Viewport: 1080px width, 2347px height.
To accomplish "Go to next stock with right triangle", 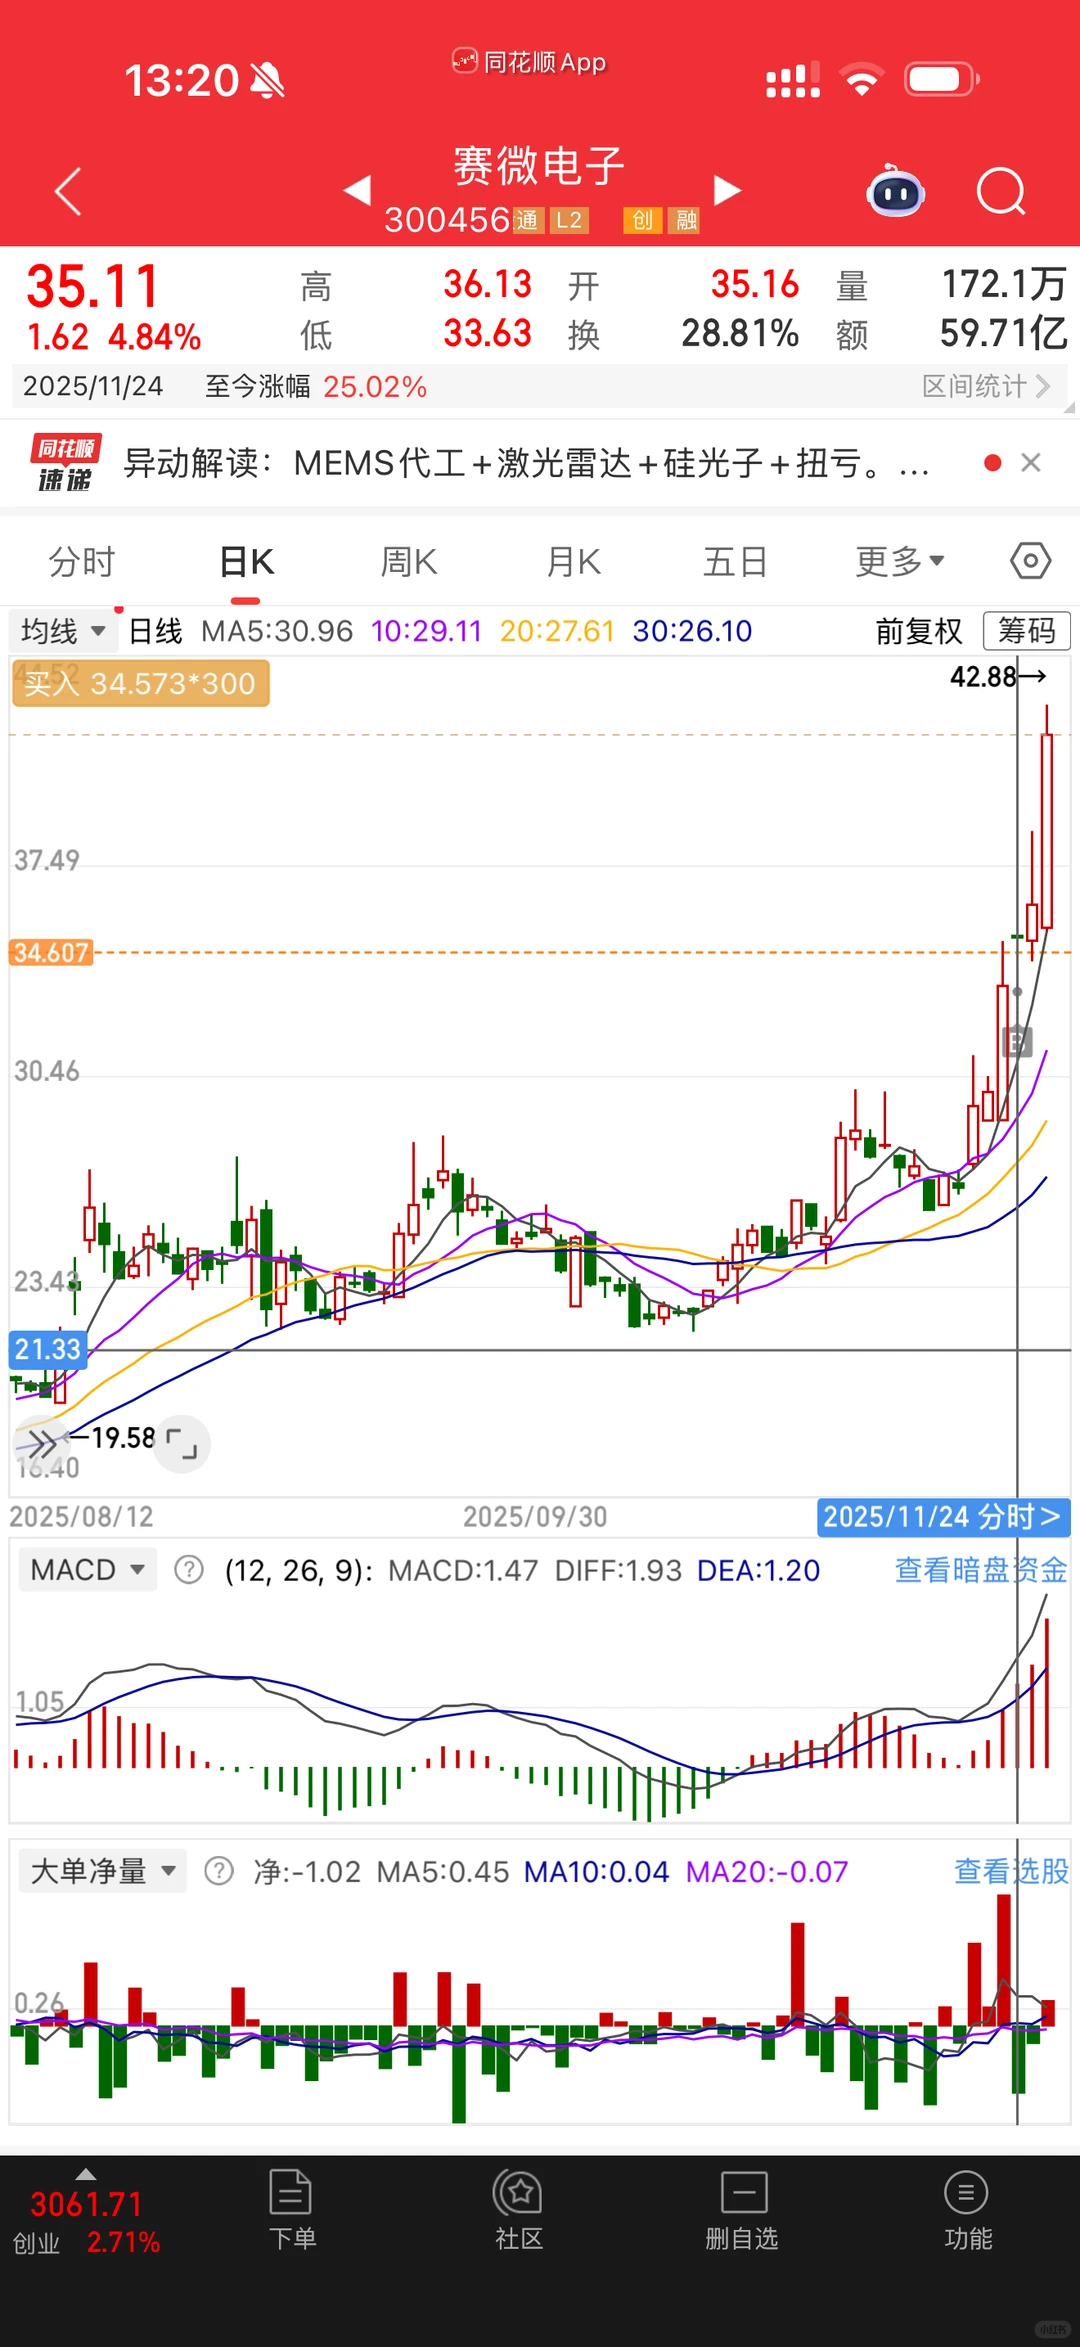I will click(727, 190).
